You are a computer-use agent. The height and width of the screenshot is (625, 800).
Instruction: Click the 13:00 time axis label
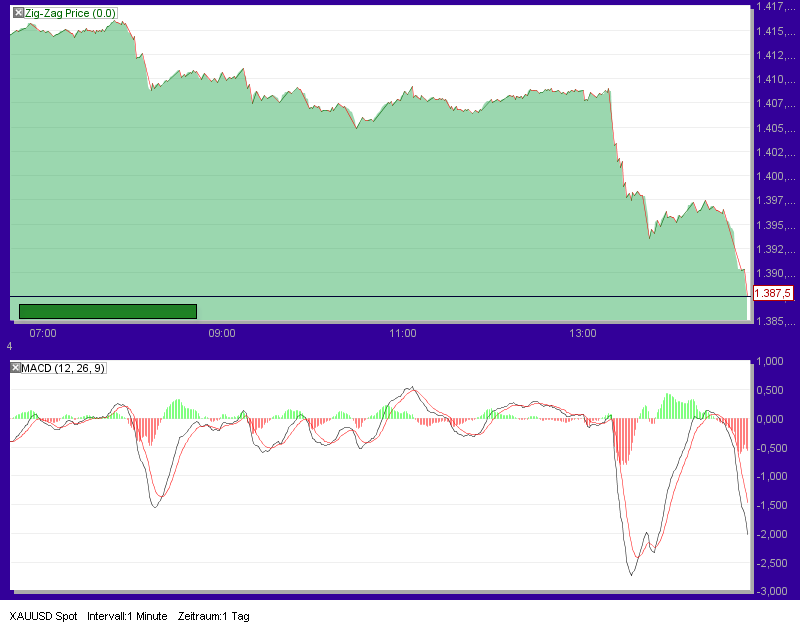tap(585, 334)
